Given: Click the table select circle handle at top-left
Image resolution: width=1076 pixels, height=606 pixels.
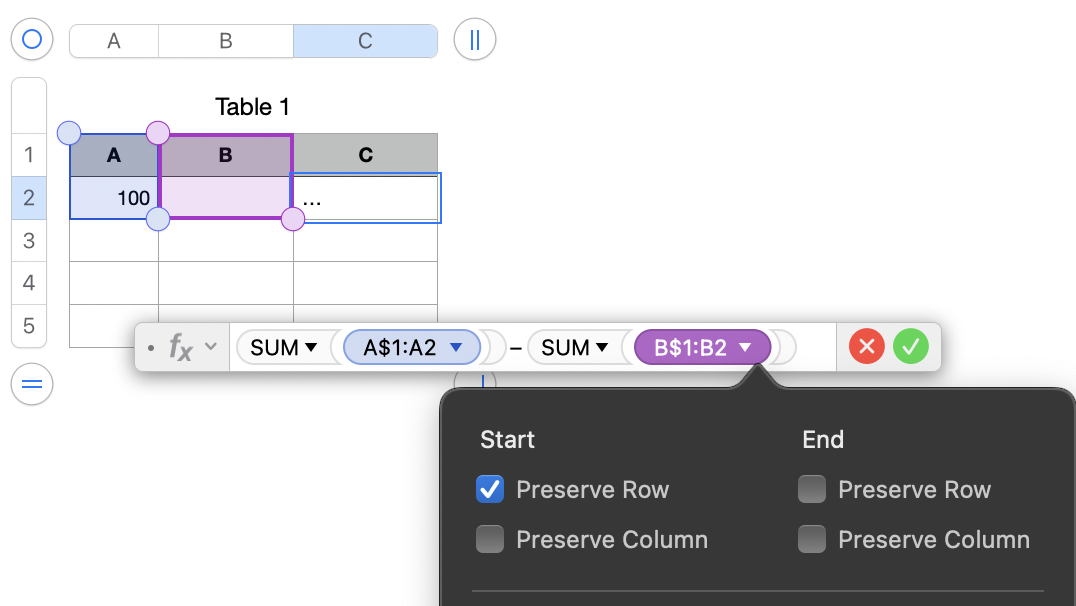Looking at the screenshot, I should 32,40.
